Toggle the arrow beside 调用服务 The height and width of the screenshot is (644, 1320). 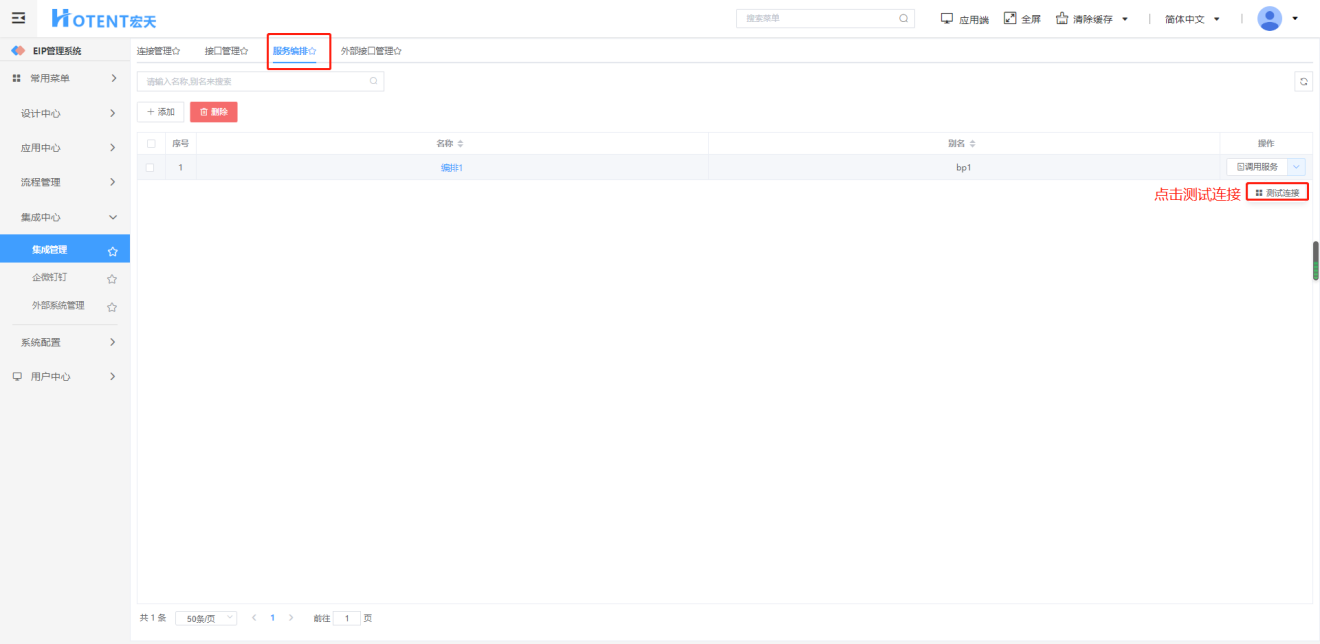pyautogui.click(x=1296, y=167)
